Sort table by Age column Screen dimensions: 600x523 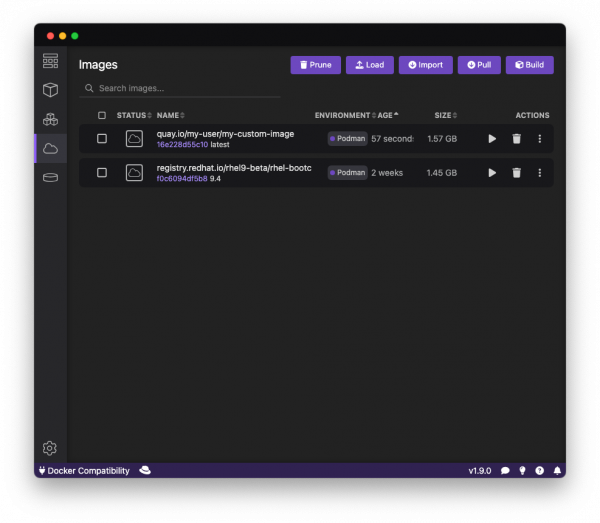point(388,115)
